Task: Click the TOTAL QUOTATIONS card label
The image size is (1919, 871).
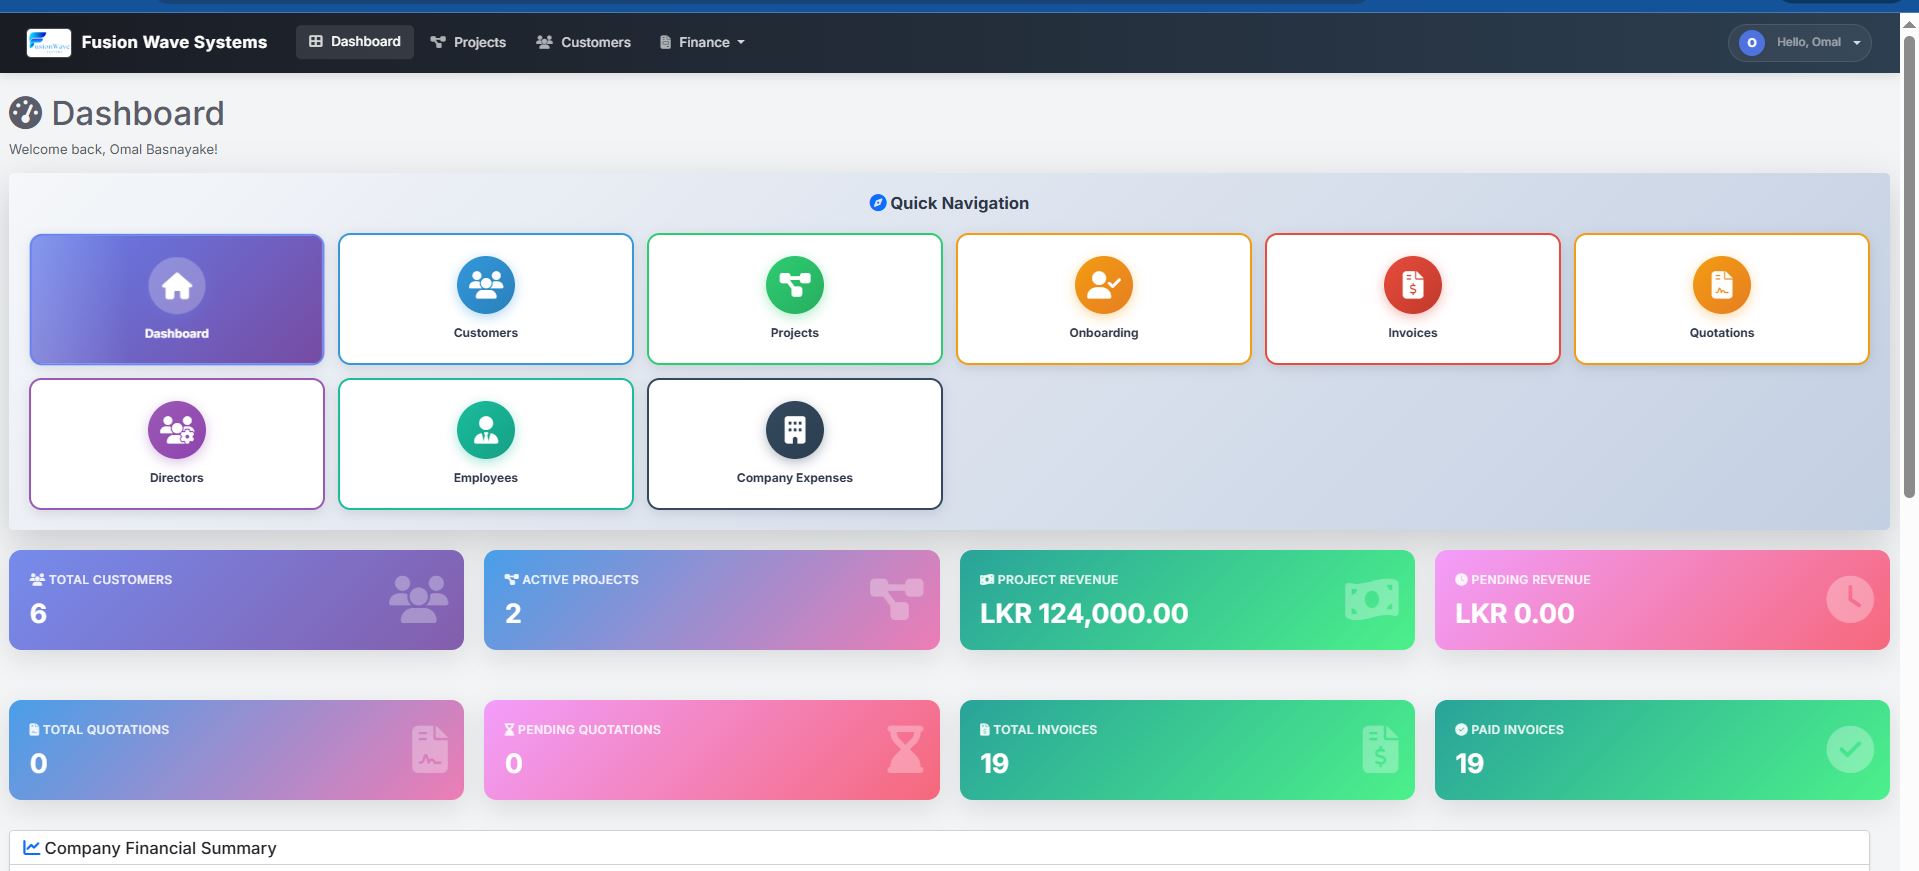Action: (x=106, y=730)
